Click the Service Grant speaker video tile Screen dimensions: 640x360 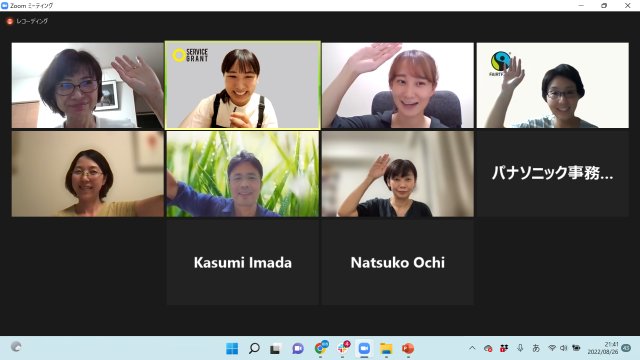click(x=243, y=85)
